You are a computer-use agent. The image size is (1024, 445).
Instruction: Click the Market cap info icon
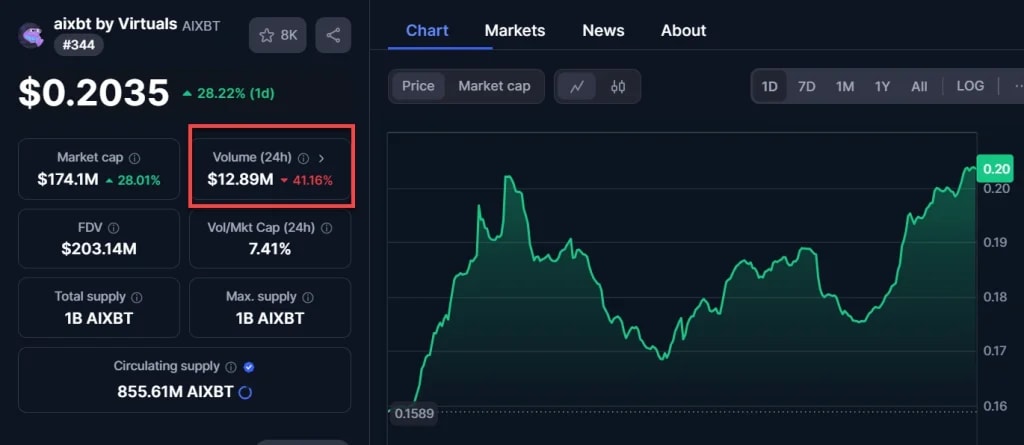pos(135,158)
